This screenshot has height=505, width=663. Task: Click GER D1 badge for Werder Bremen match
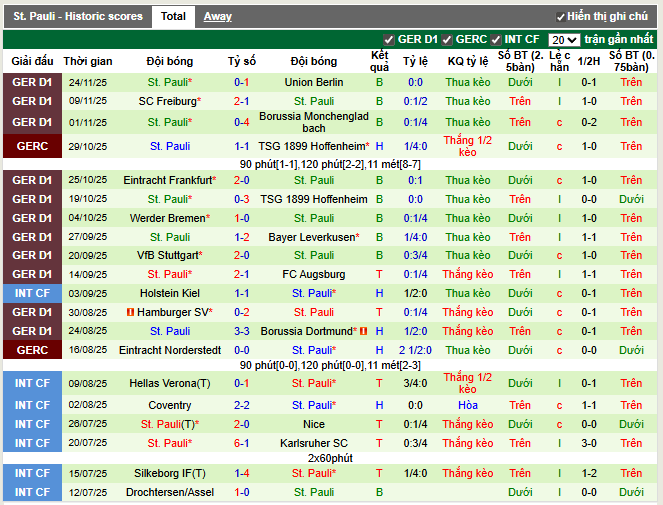[x=32, y=218]
